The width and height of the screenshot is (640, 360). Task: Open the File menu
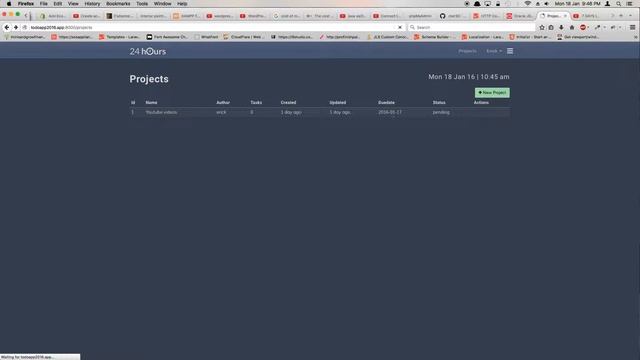44,4
